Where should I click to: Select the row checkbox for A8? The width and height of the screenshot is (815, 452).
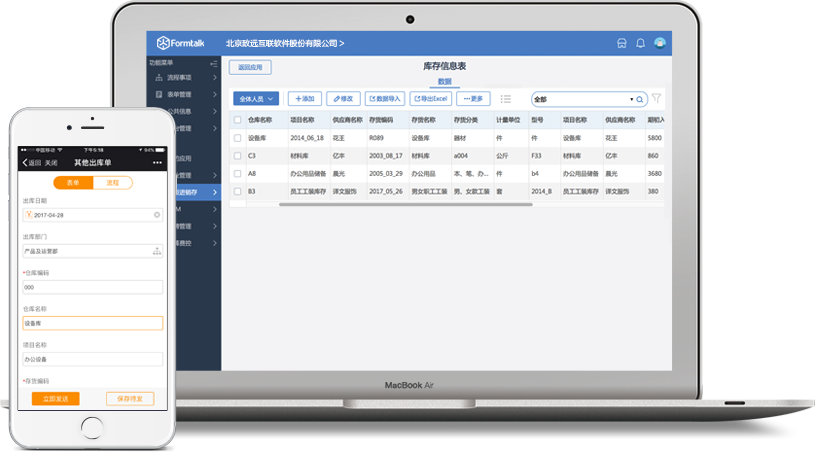click(238, 174)
